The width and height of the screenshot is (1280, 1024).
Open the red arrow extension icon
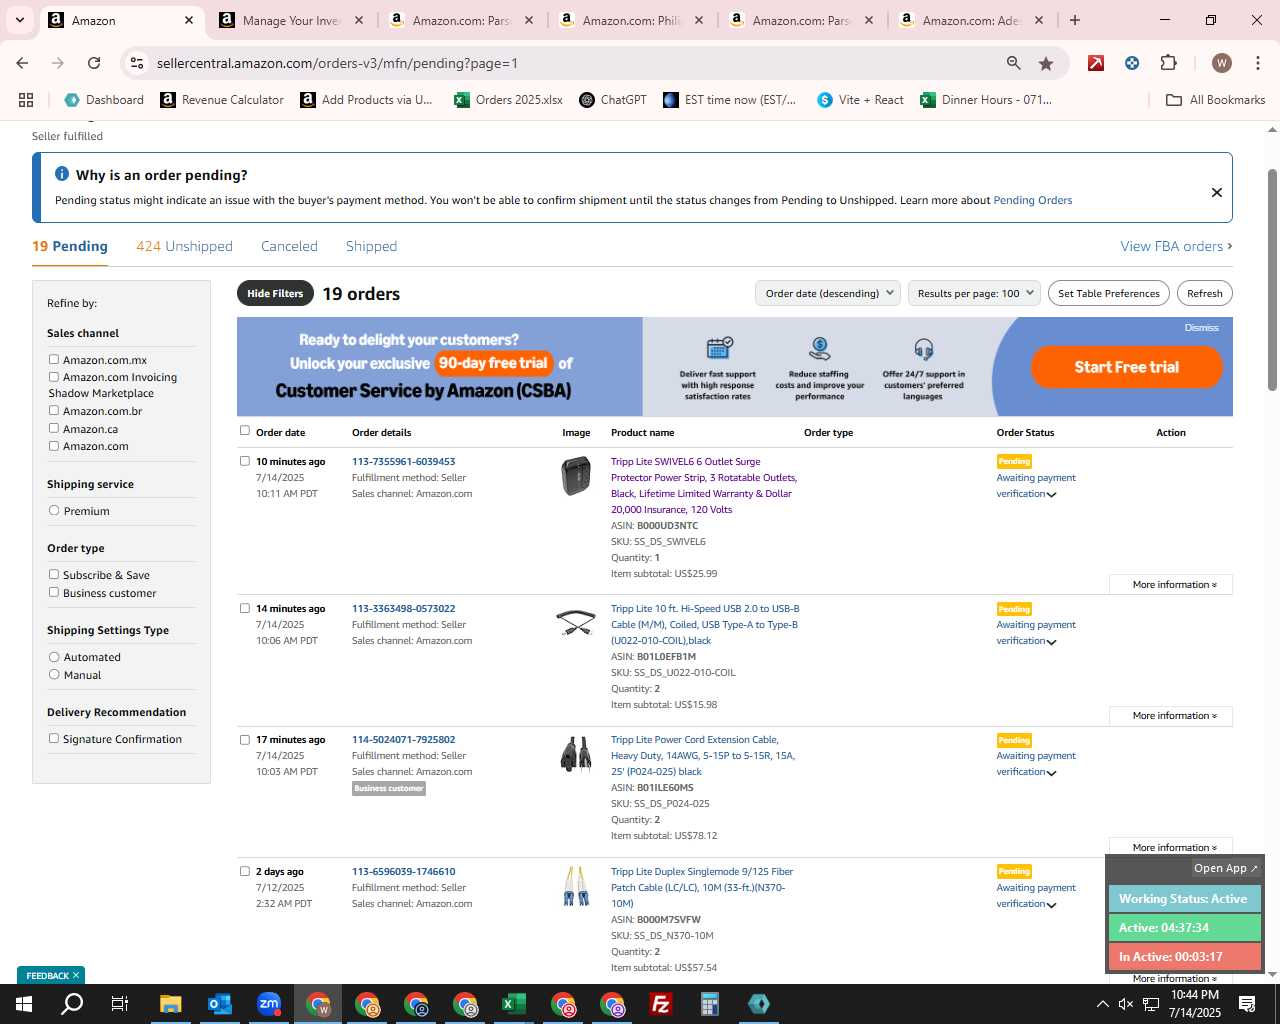1096,63
